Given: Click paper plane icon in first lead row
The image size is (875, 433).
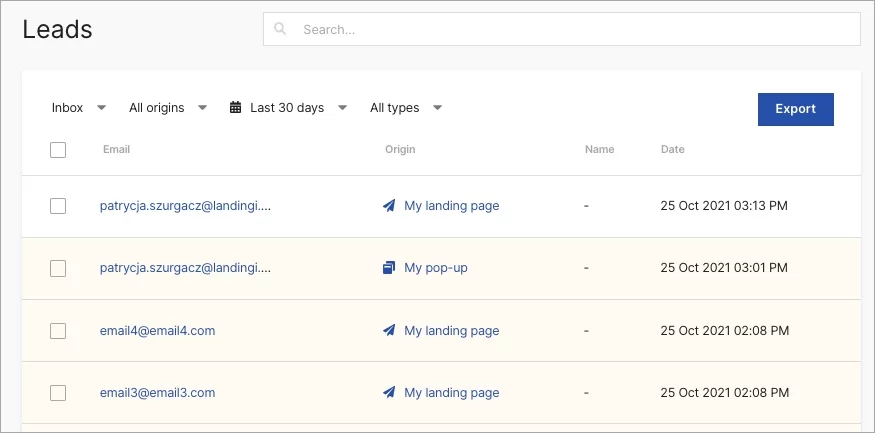Looking at the screenshot, I should (x=389, y=206).
